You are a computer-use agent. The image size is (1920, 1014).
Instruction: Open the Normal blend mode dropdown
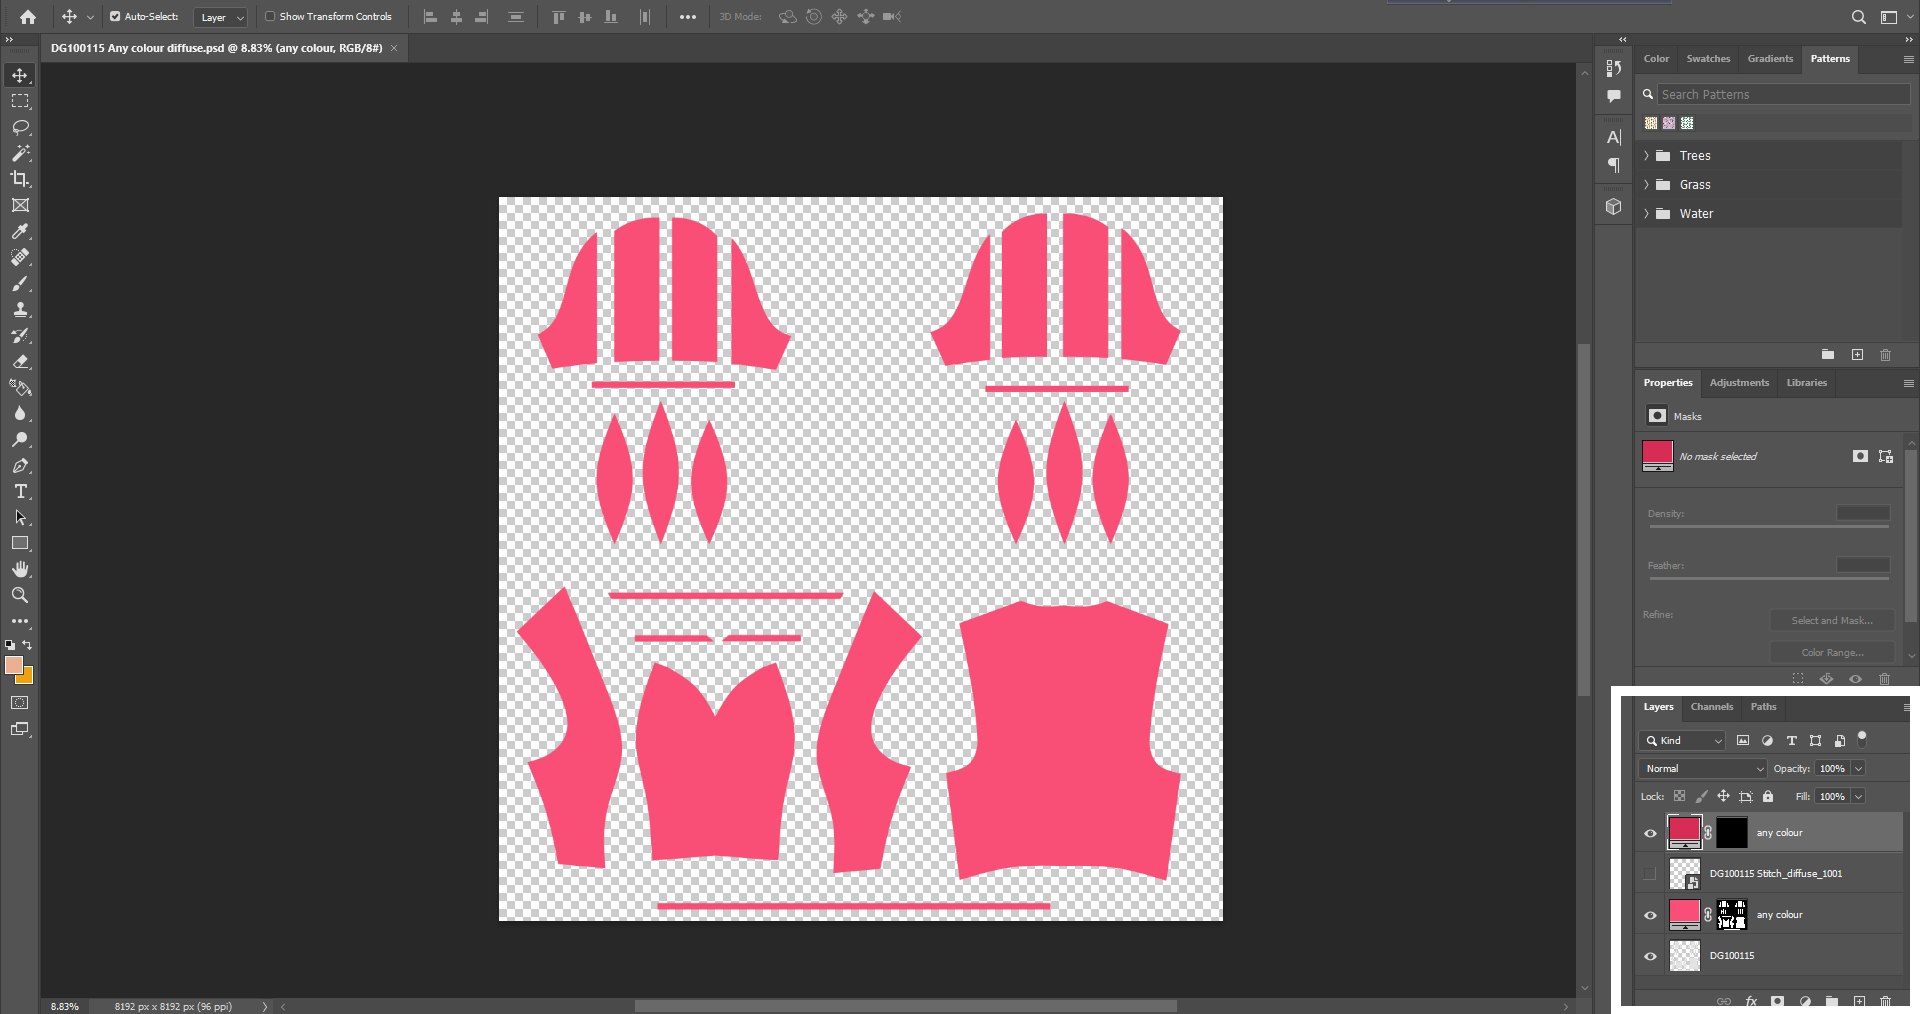1703,769
